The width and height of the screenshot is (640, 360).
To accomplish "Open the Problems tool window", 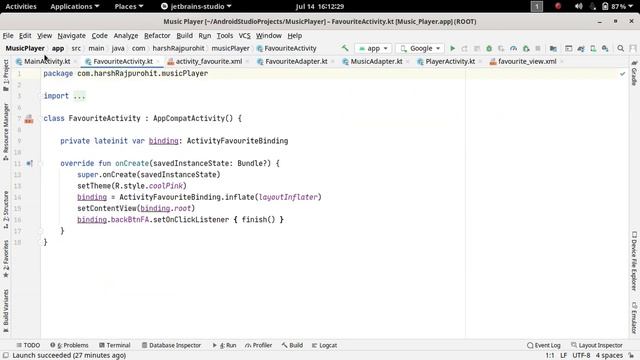I will [x=69, y=345].
